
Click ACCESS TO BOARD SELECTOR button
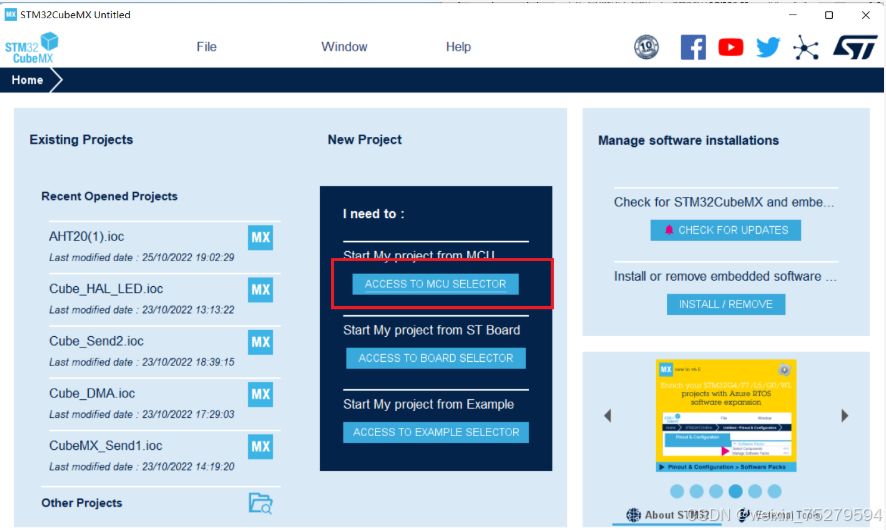point(436,358)
